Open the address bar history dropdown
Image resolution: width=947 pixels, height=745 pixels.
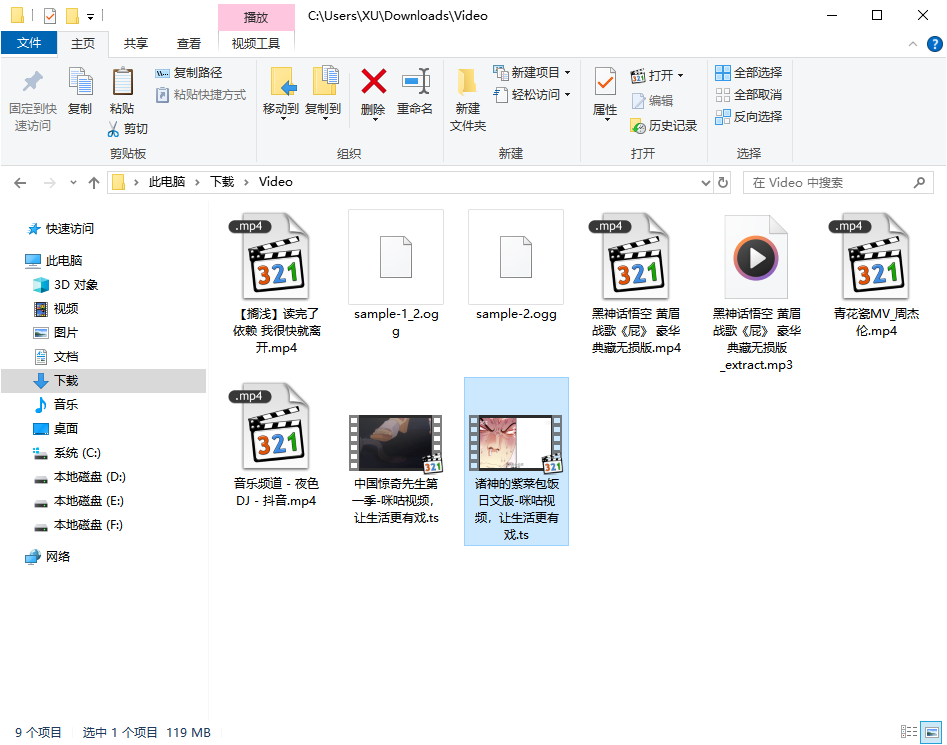pyautogui.click(x=706, y=182)
